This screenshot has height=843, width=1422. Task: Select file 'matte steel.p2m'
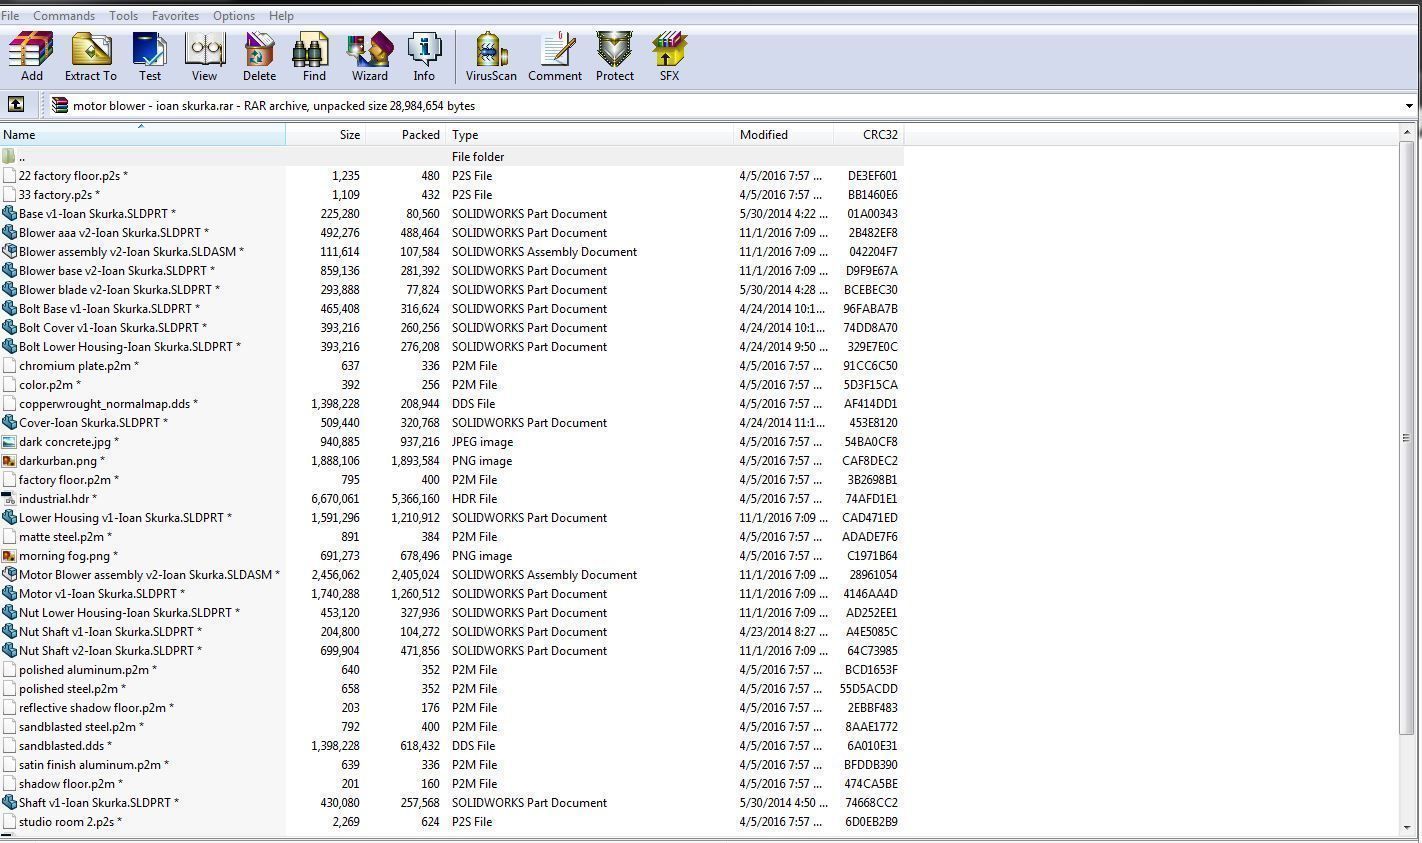(x=65, y=536)
